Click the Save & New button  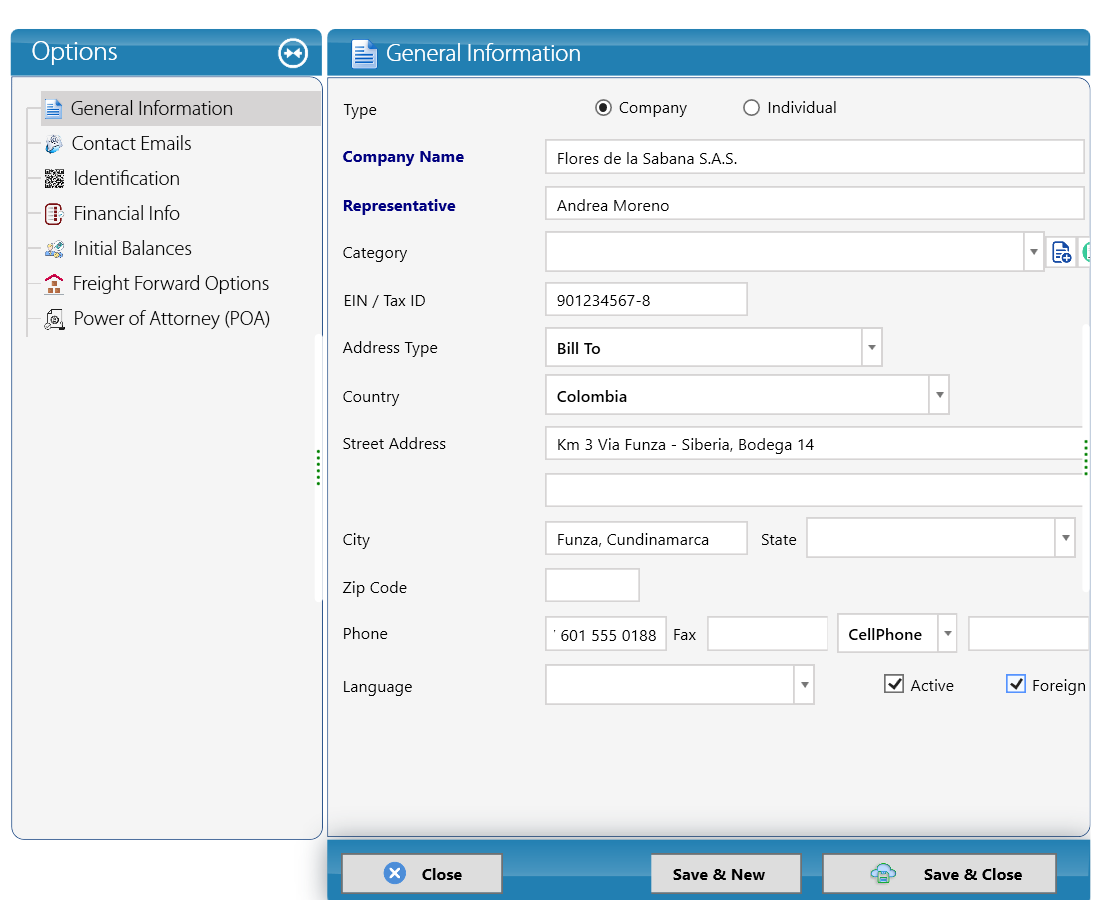(726, 874)
